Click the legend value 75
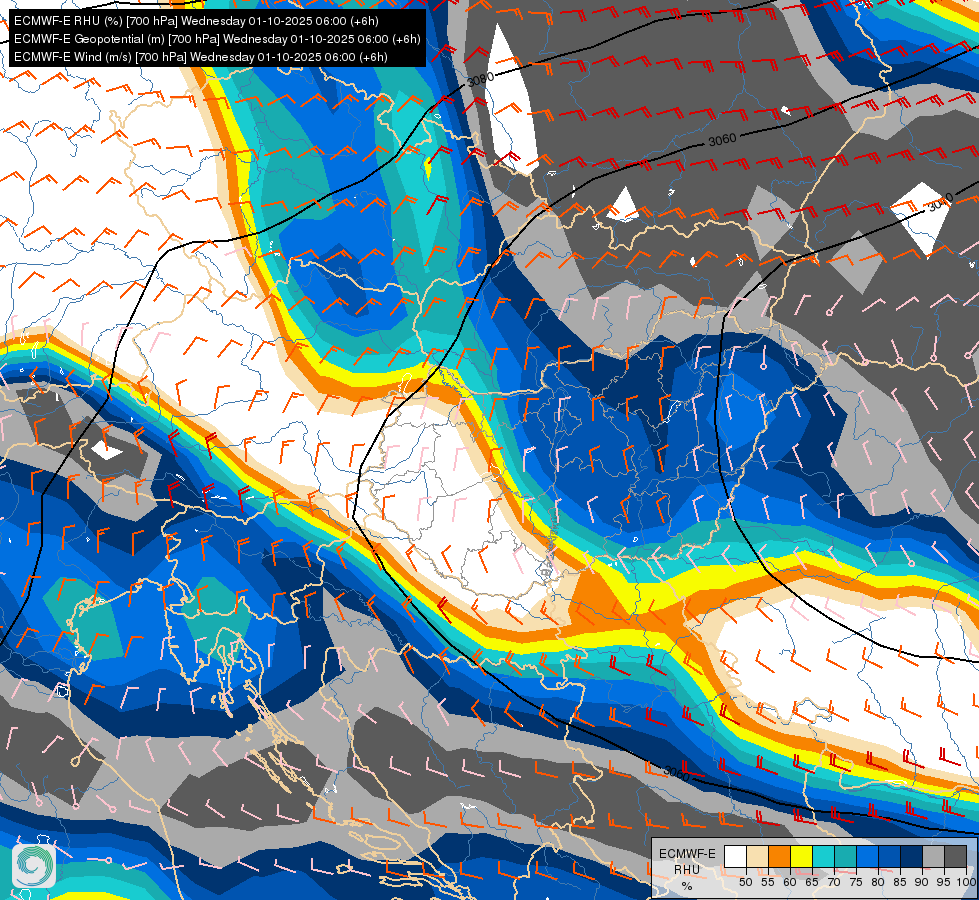 pos(856,882)
